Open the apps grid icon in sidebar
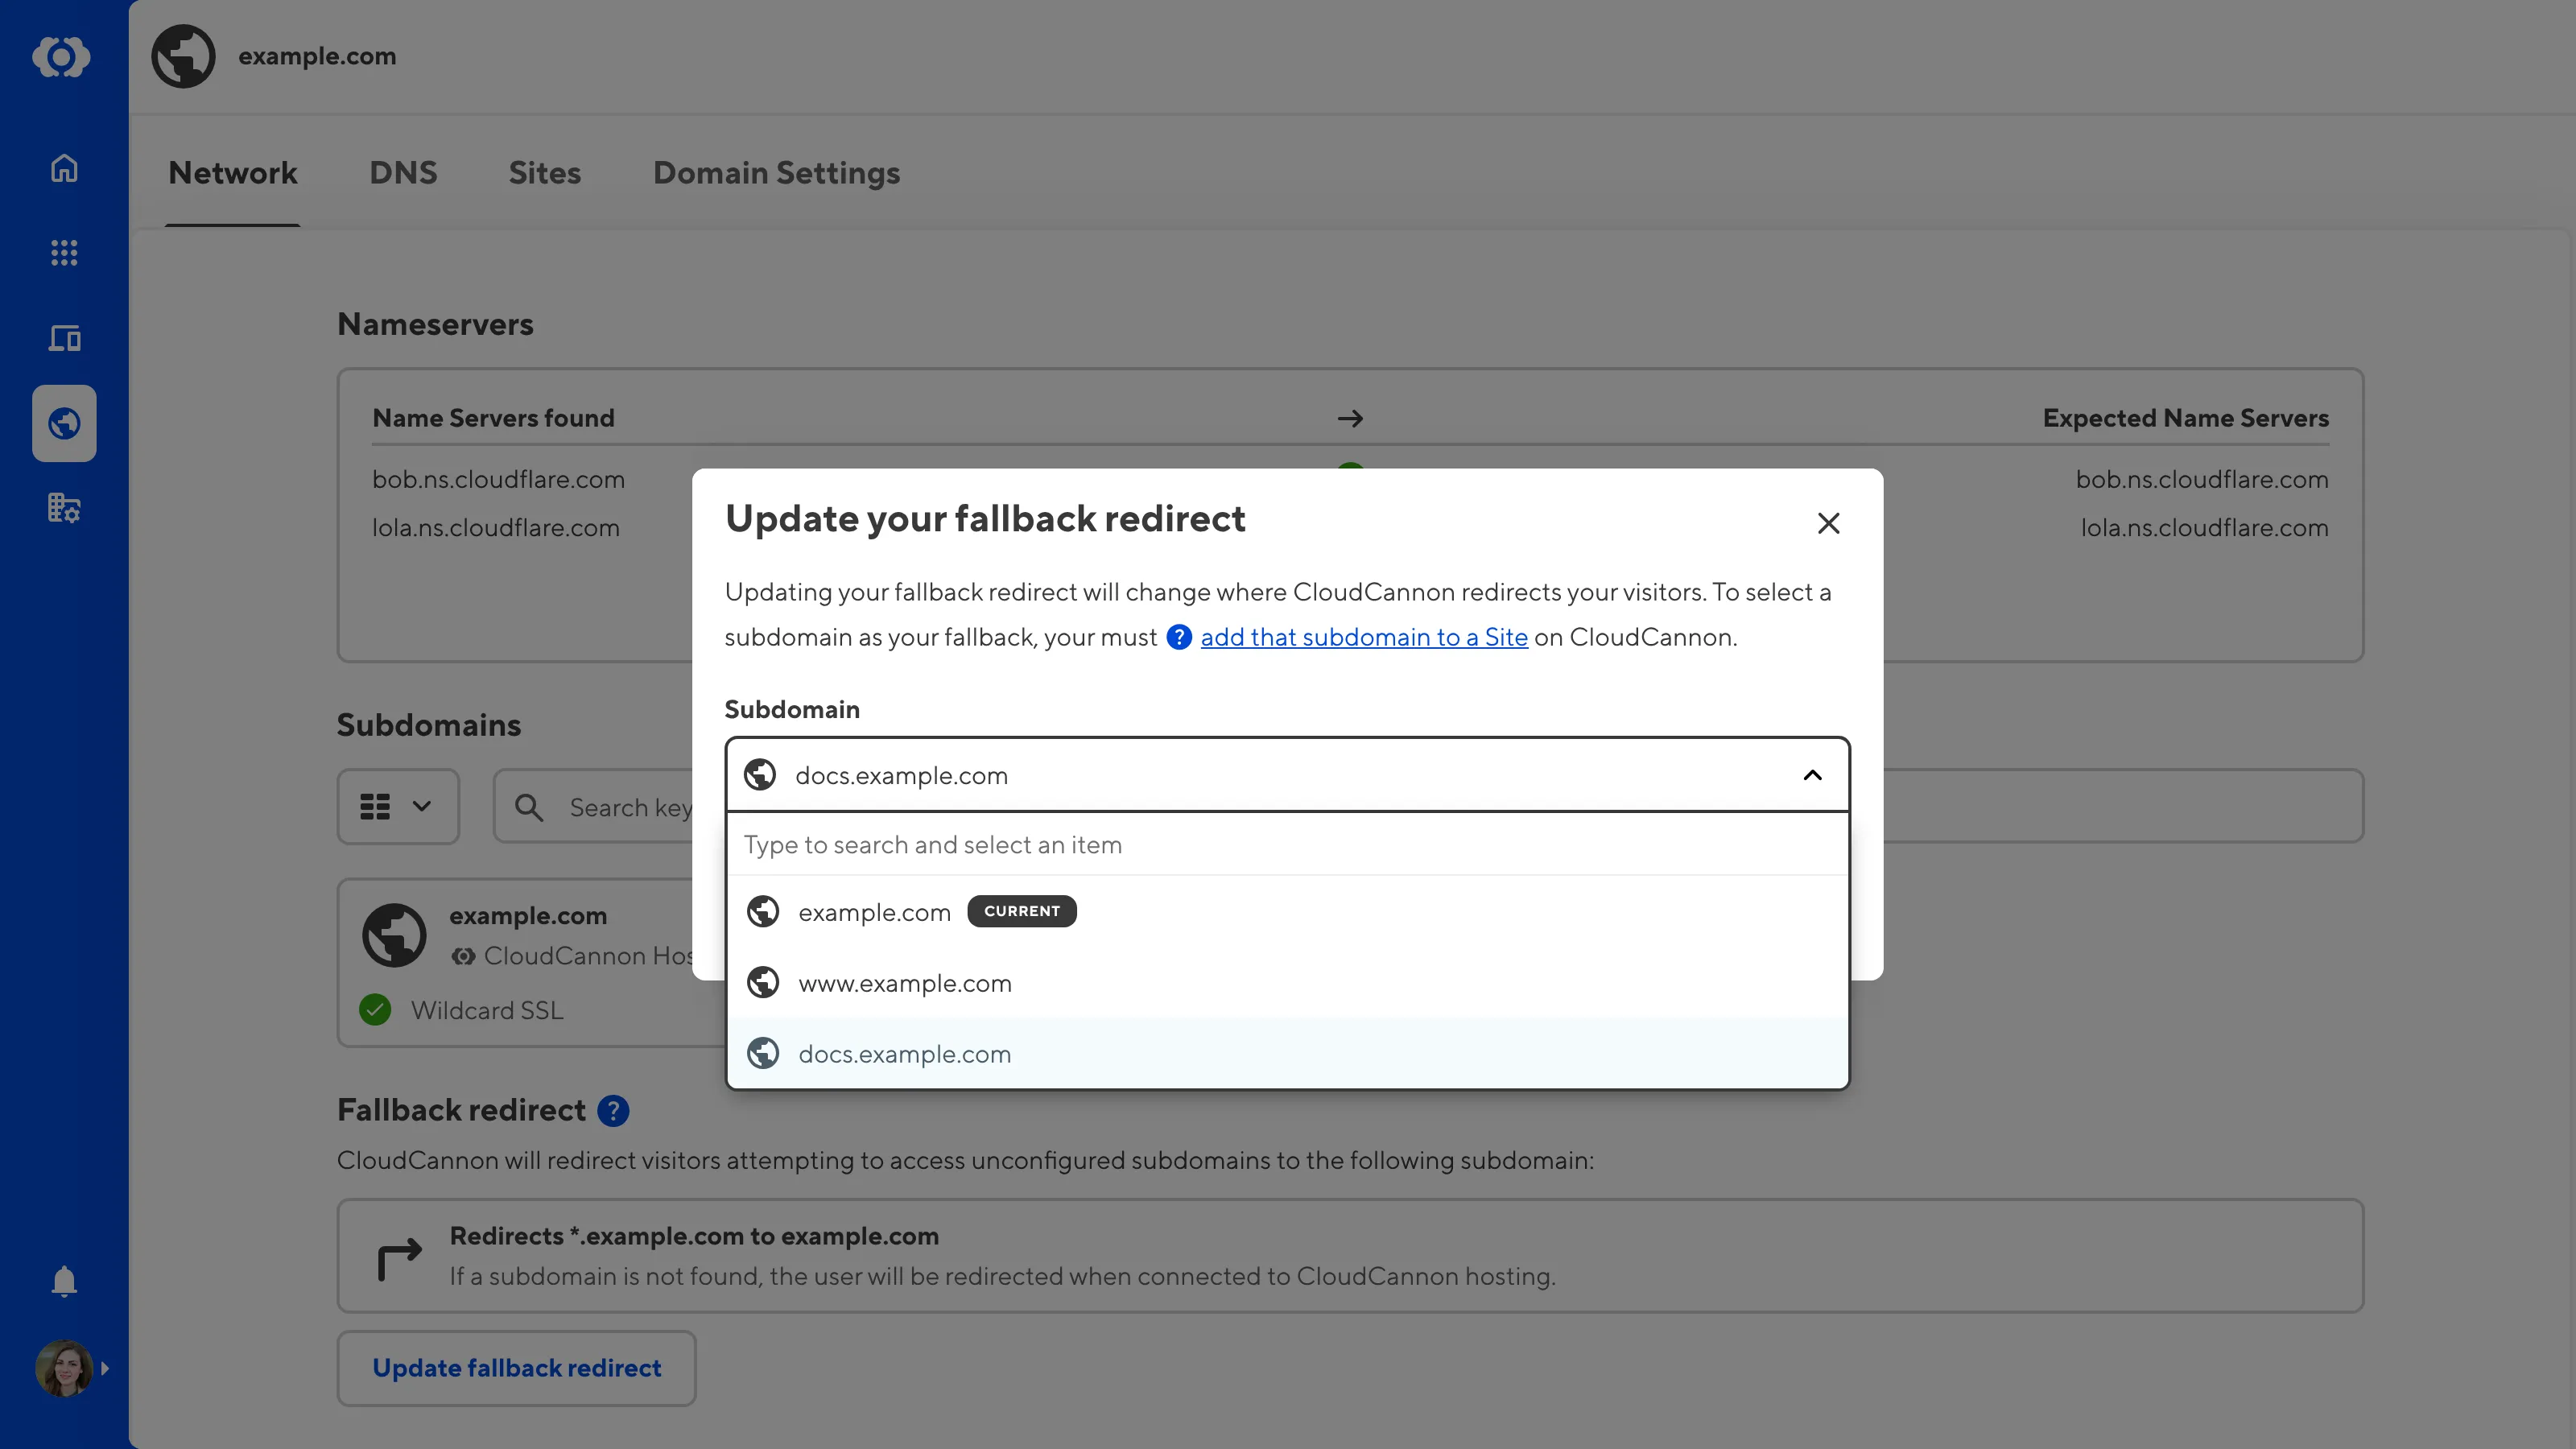Screen dimensions: 2576x1449 tap(63, 253)
